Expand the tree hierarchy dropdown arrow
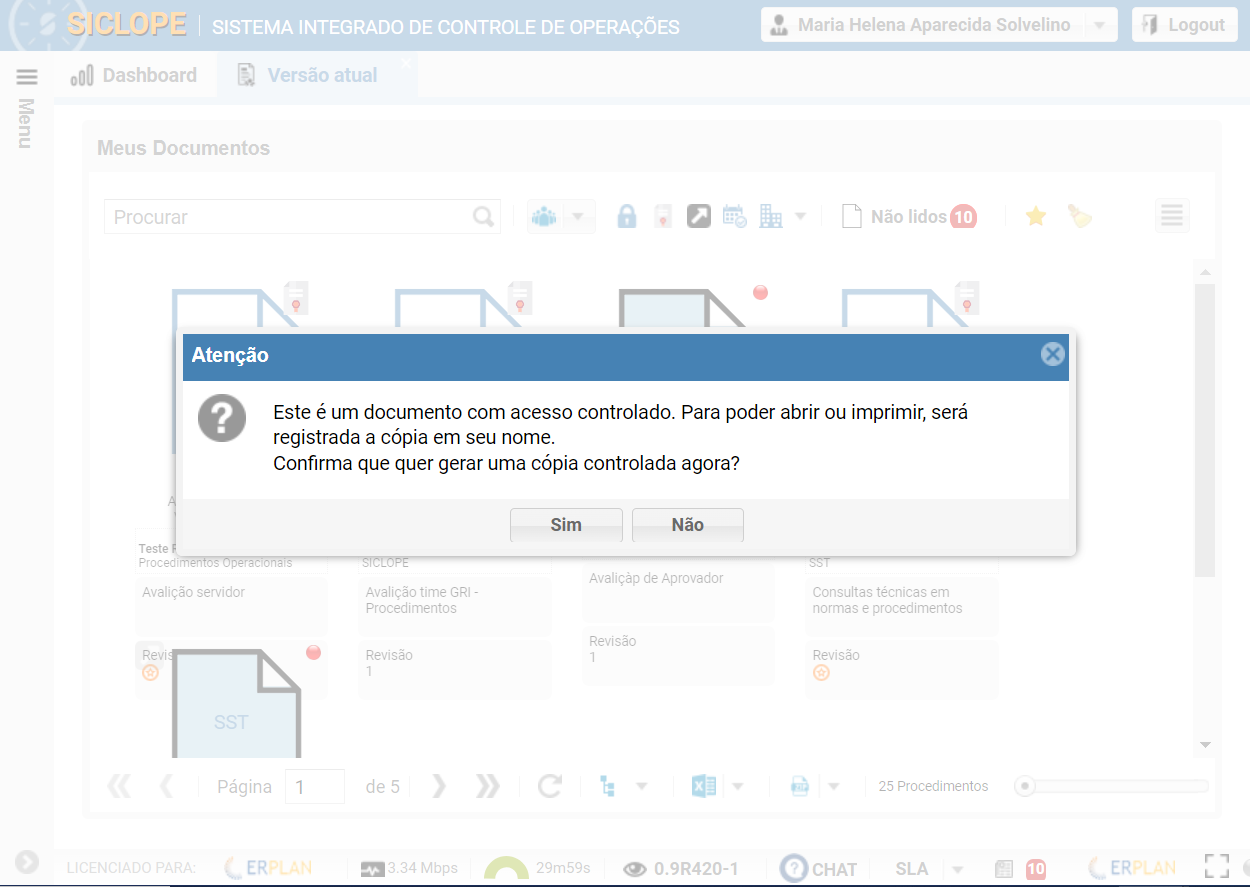This screenshot has width=1250, height=887. (642, 787)
